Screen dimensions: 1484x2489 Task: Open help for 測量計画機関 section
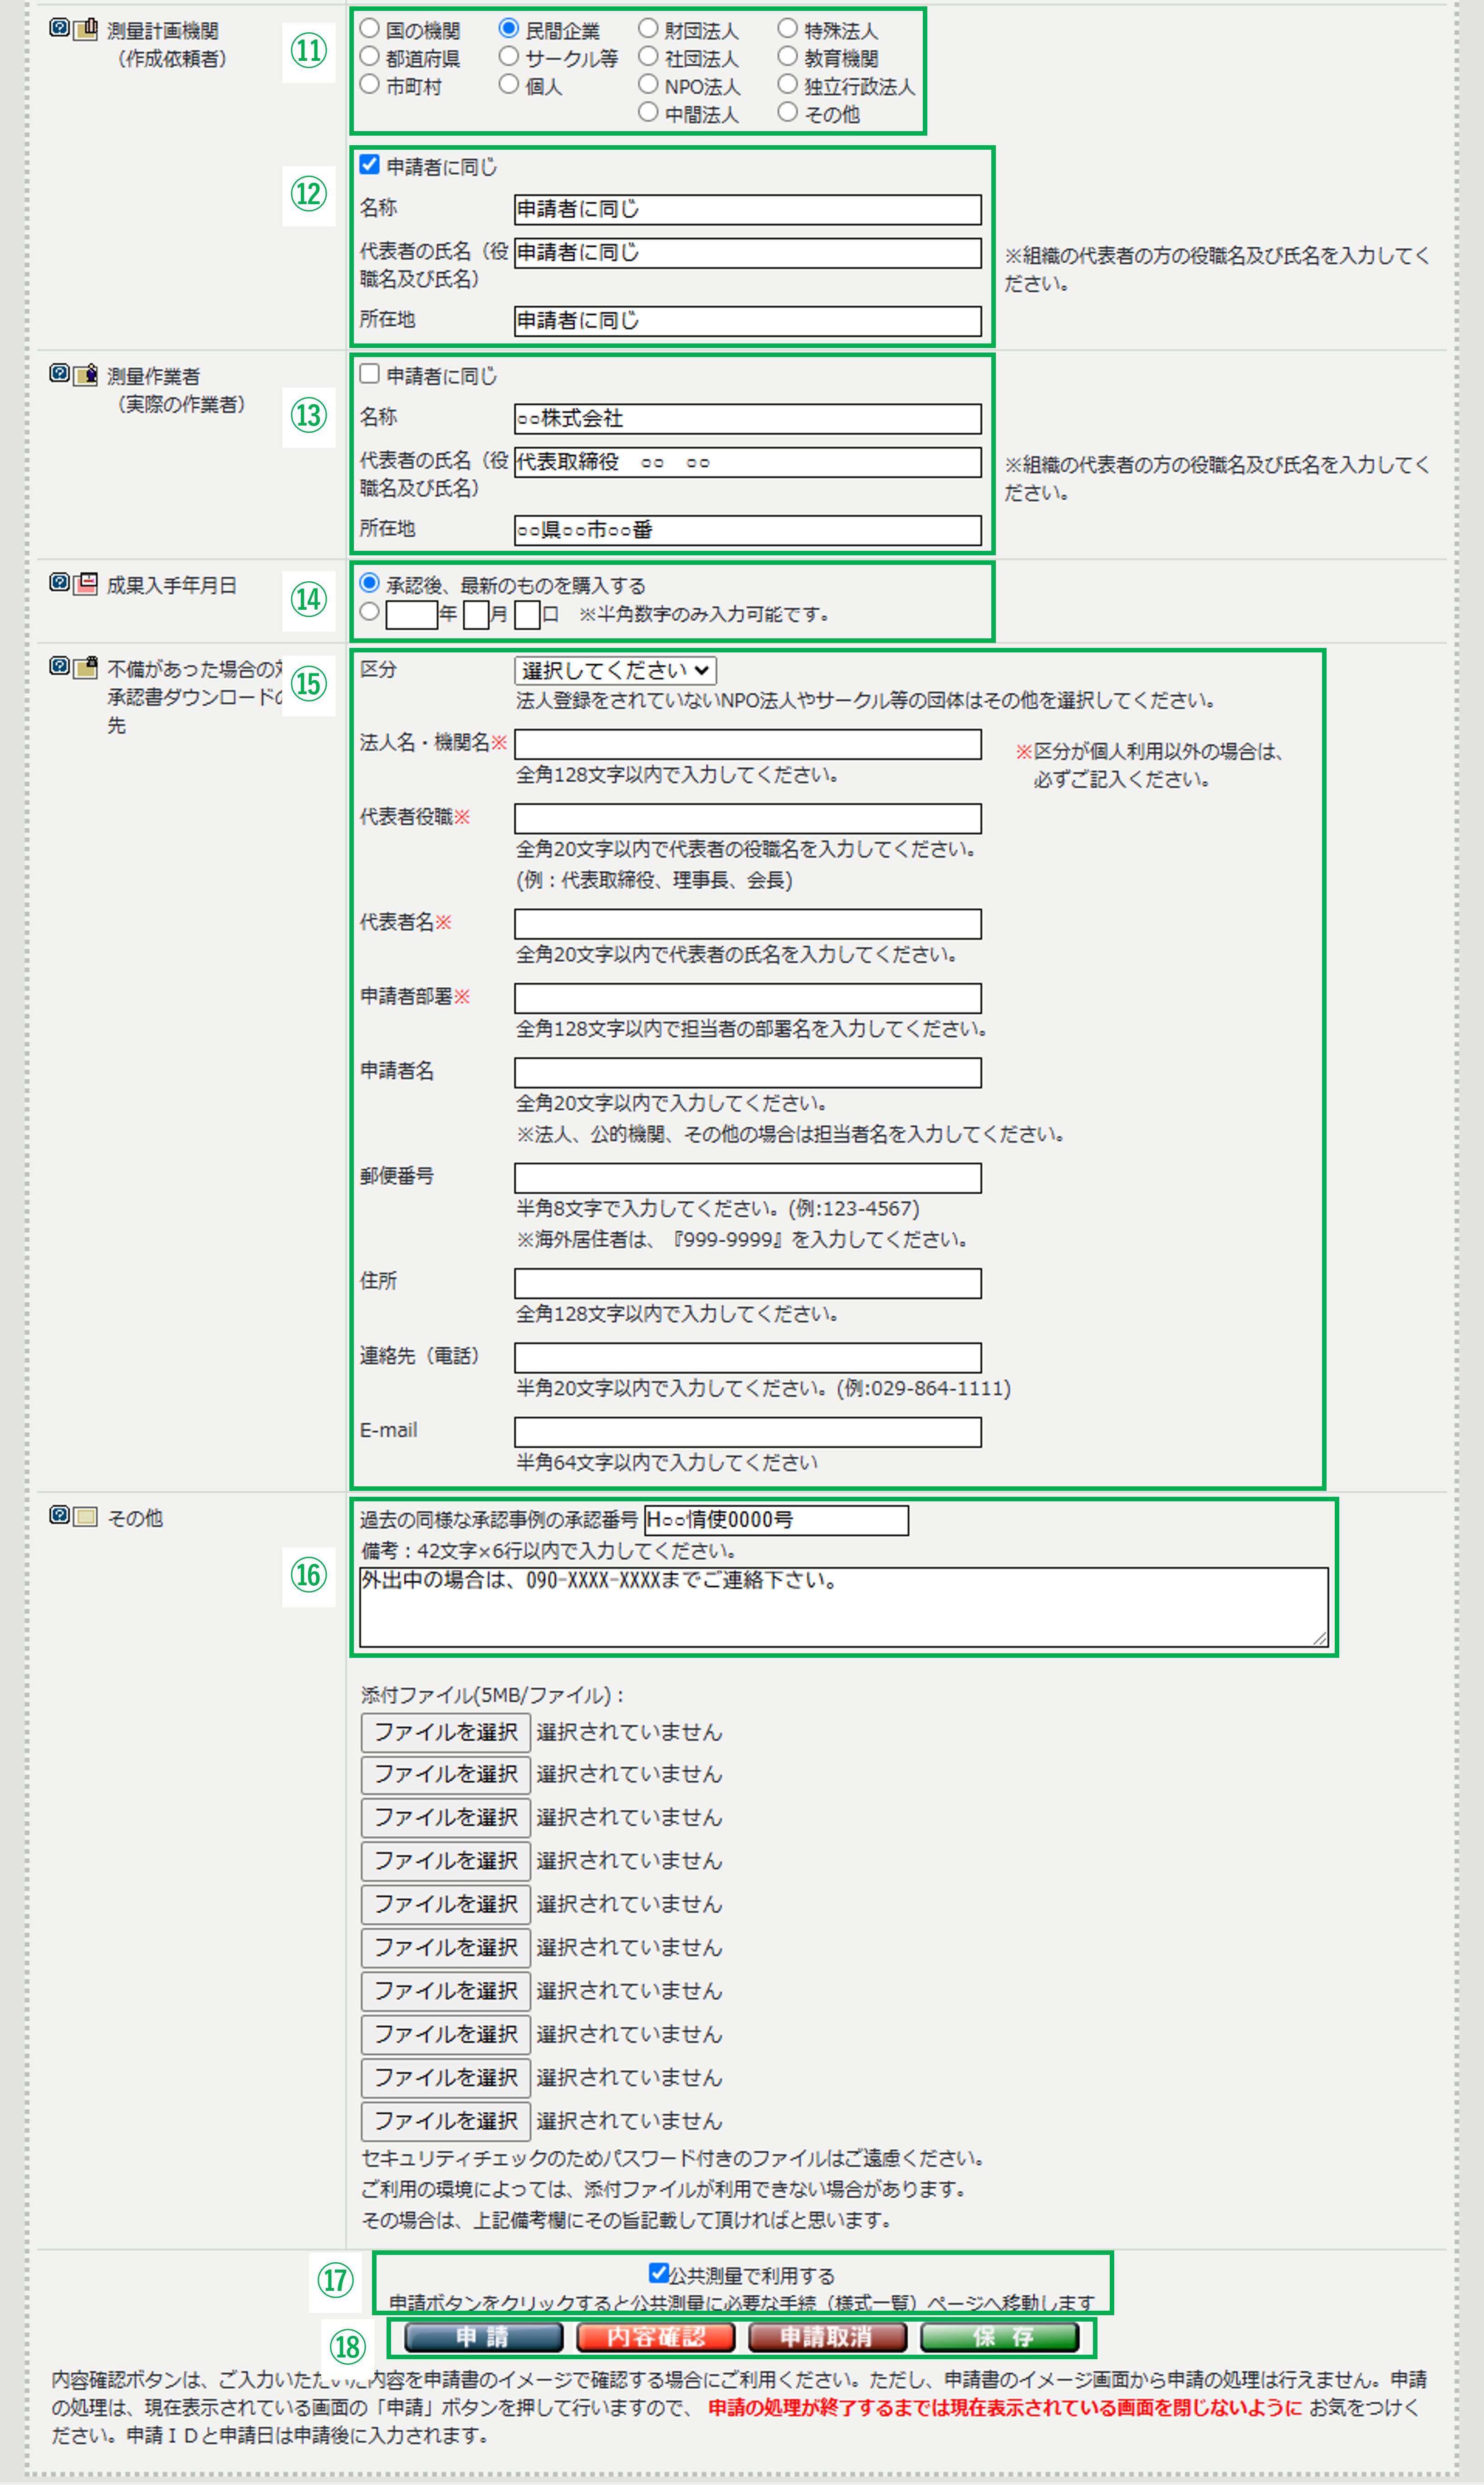coord(59,28)
